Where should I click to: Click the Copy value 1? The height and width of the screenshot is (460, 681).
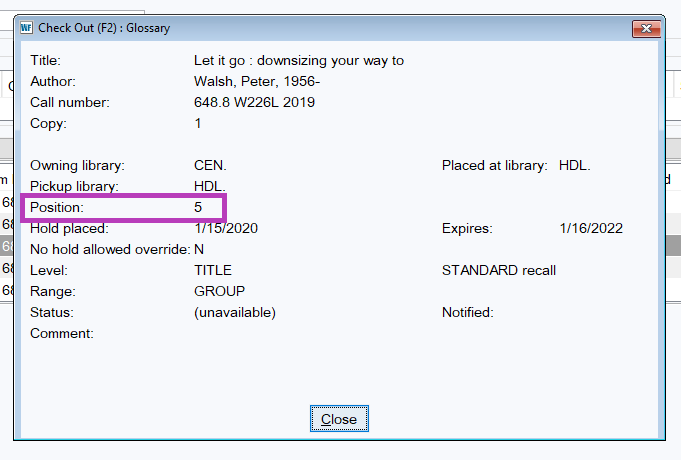coord(198,123)
